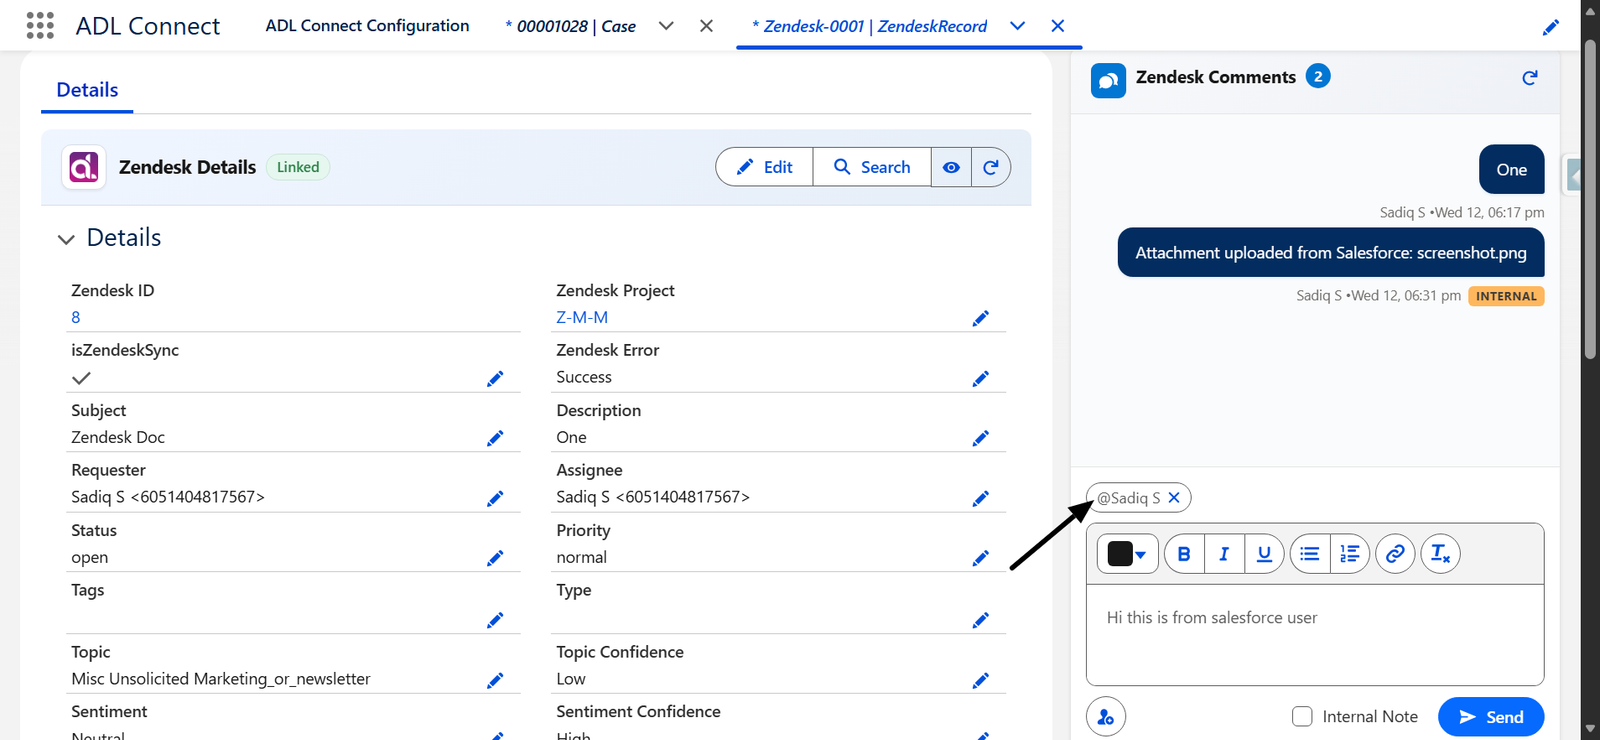Close the Zendesk-0001 ZendeskRecord tab

1057,26
